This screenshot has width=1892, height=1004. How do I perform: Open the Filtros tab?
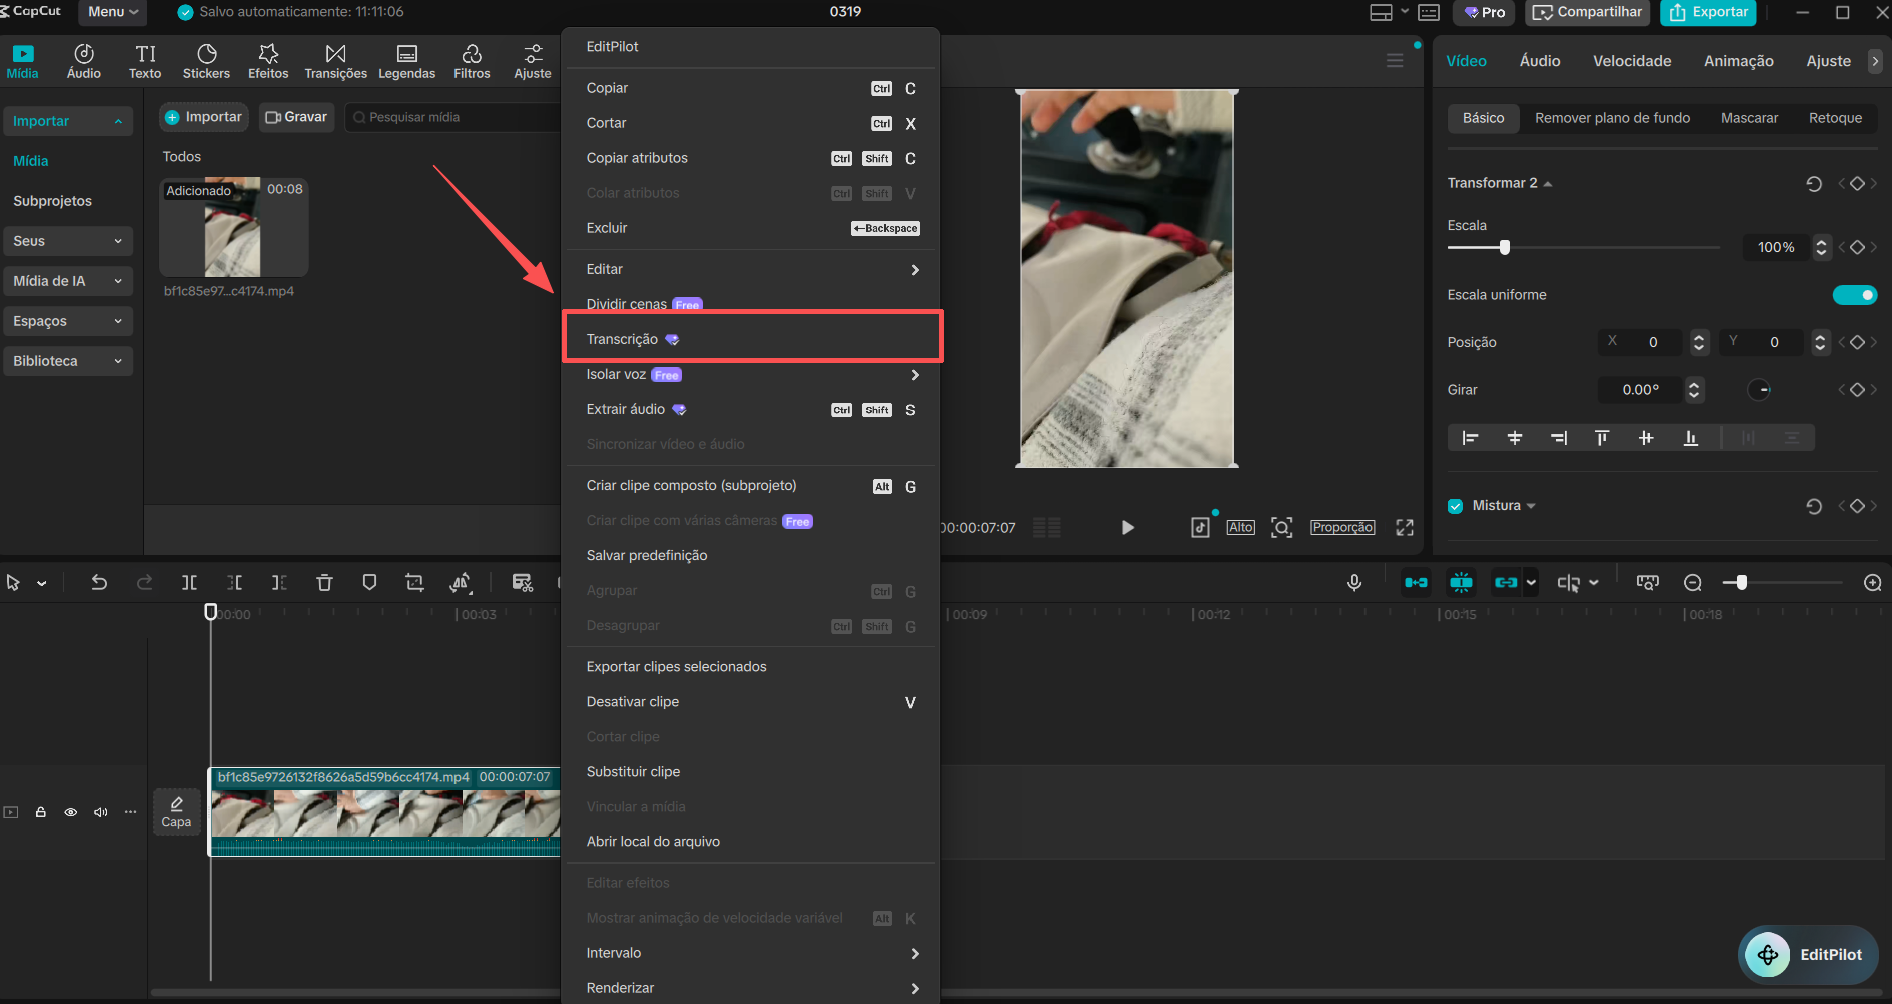[472, 61]
